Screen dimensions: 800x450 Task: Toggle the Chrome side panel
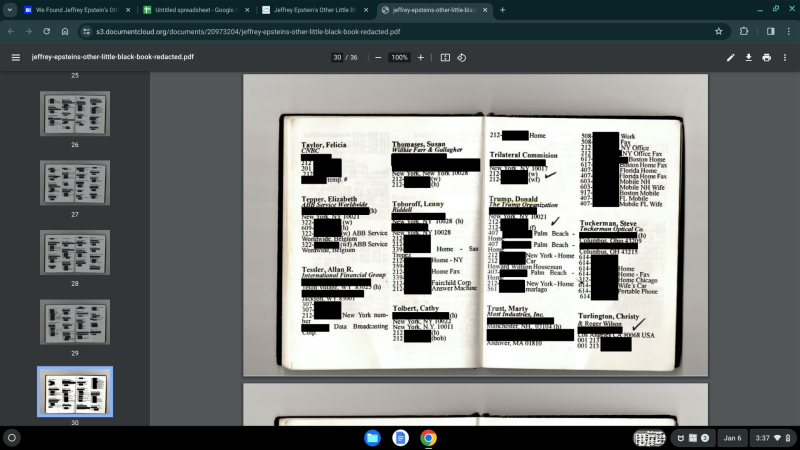[769, 31]
